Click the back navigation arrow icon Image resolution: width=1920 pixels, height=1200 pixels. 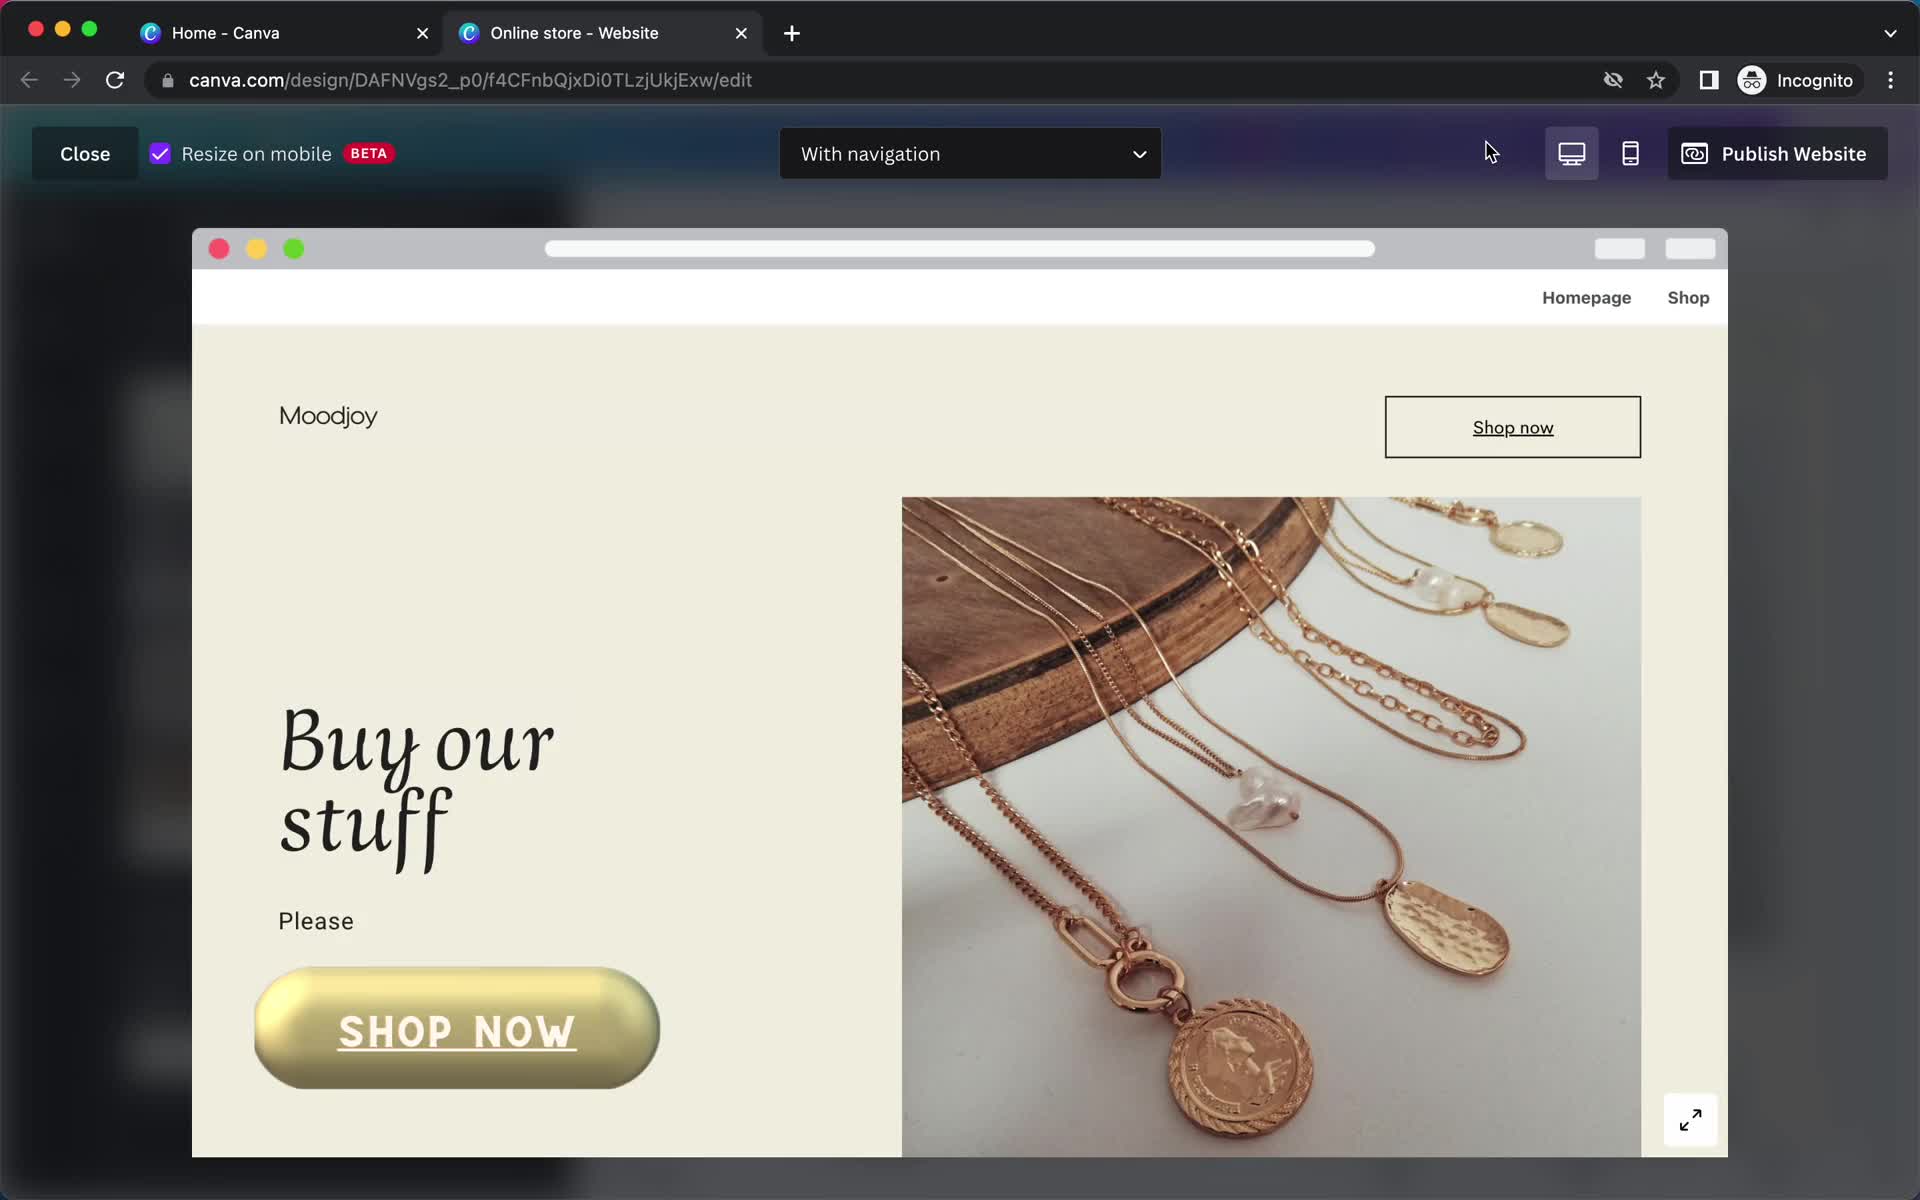click(x=30, y=80)
